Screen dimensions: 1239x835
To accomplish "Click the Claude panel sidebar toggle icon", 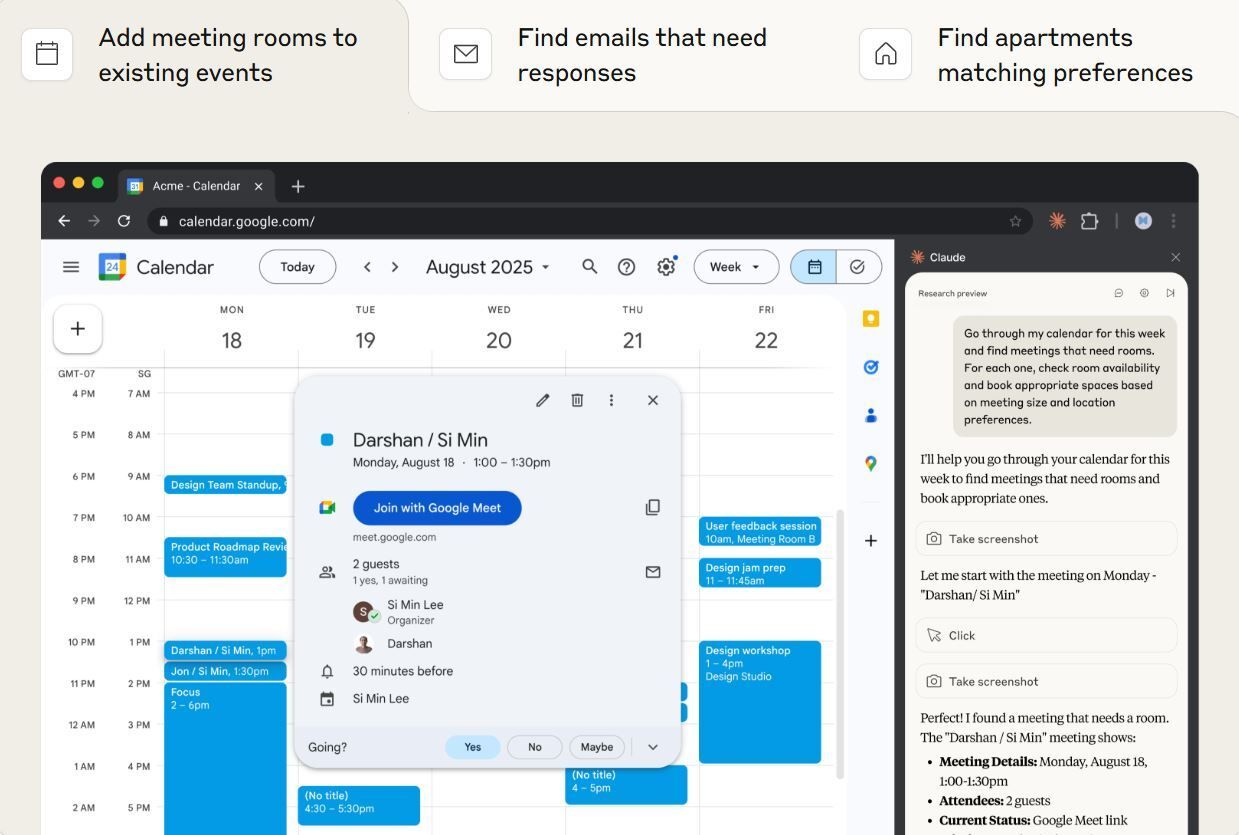I will click(x=1170, y=293).
